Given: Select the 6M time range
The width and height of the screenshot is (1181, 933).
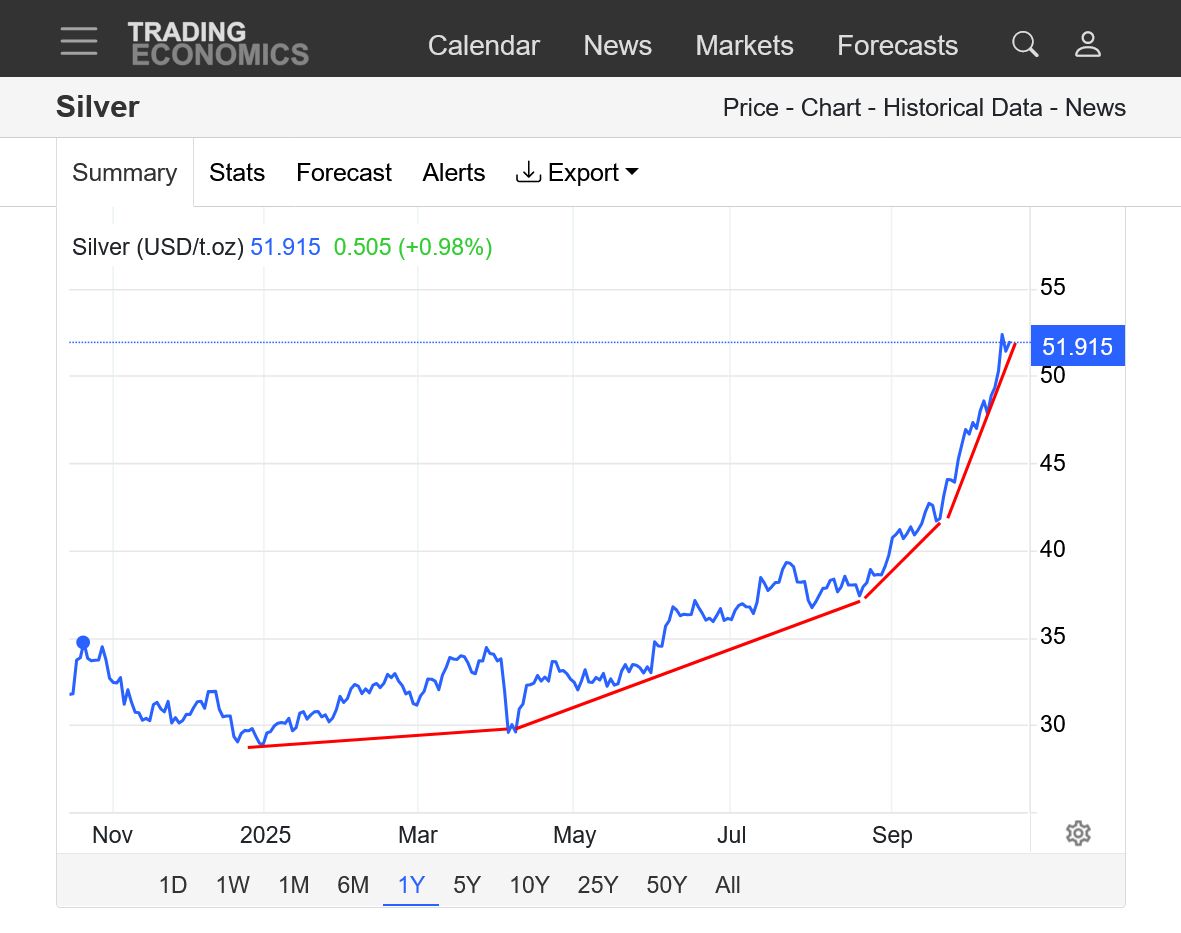Looking at the screenshot, I should coord(353,885).
